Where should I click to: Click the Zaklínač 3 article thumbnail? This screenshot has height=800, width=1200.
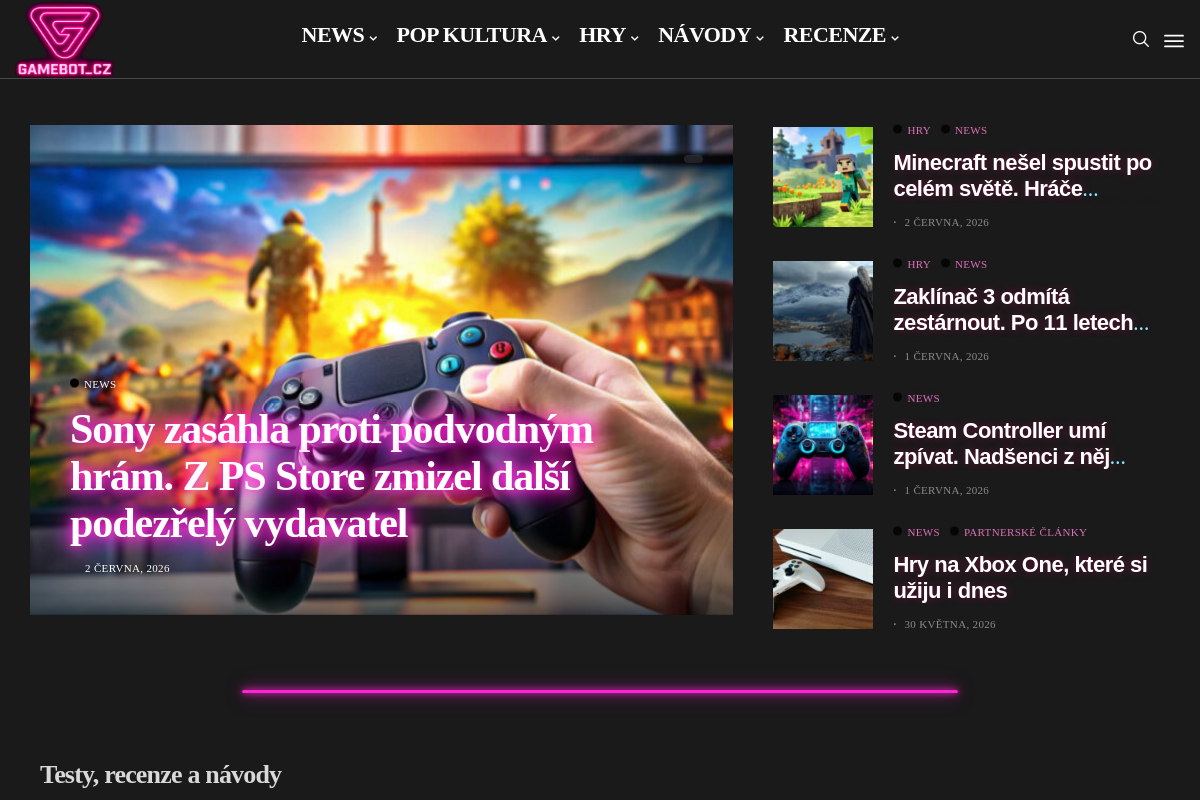click(823, 311)
